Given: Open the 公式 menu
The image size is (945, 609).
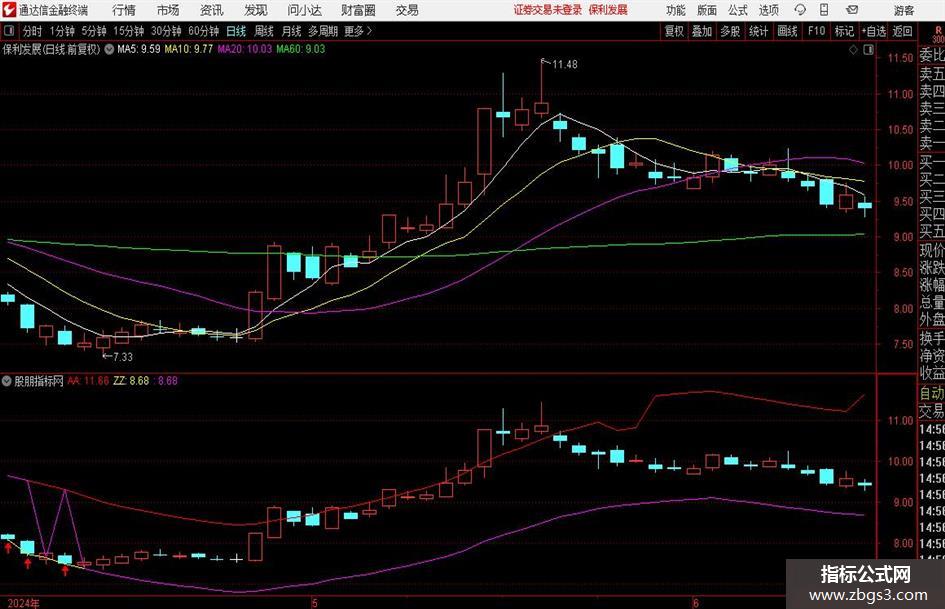Looking at the screenshot, I should [x=737, y=10].
